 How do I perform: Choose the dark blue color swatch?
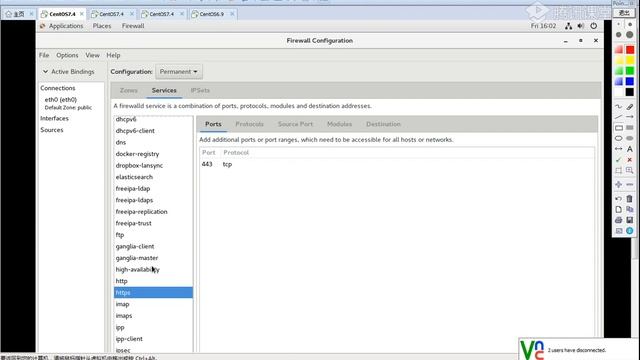click(x=630, y=82)
